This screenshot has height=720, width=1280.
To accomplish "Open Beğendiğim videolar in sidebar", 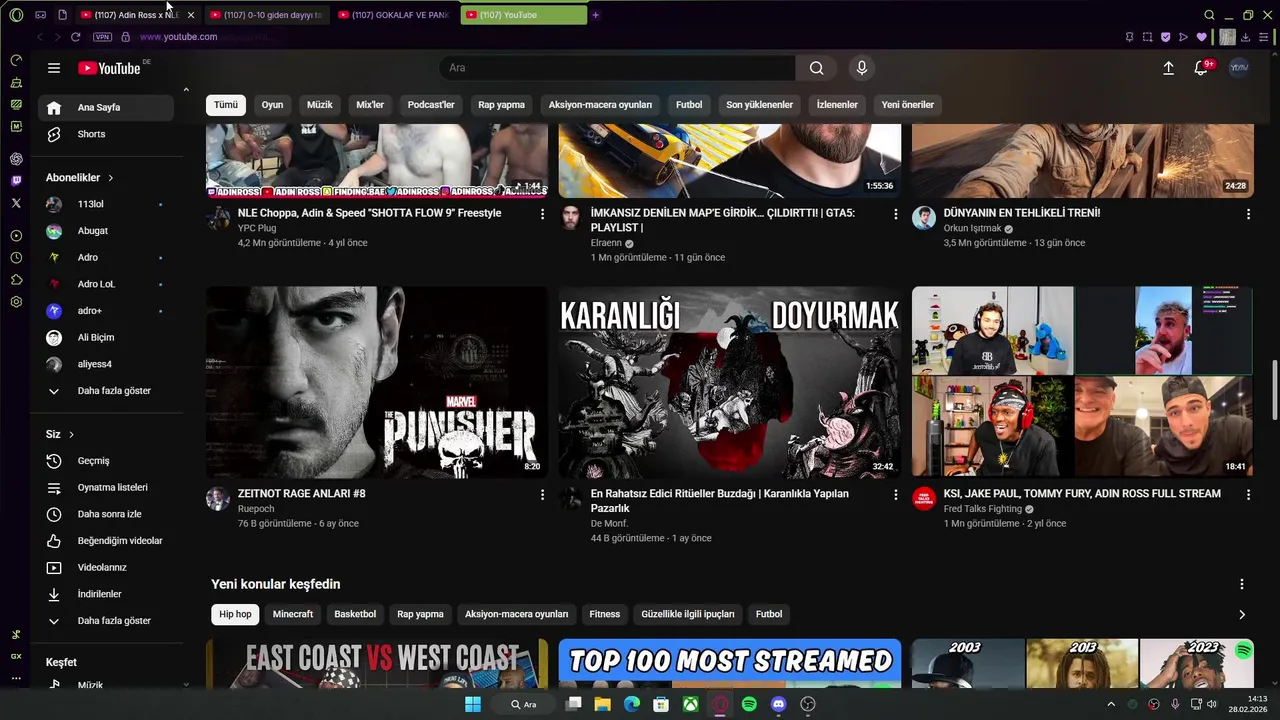I will (x=106, y=541).
